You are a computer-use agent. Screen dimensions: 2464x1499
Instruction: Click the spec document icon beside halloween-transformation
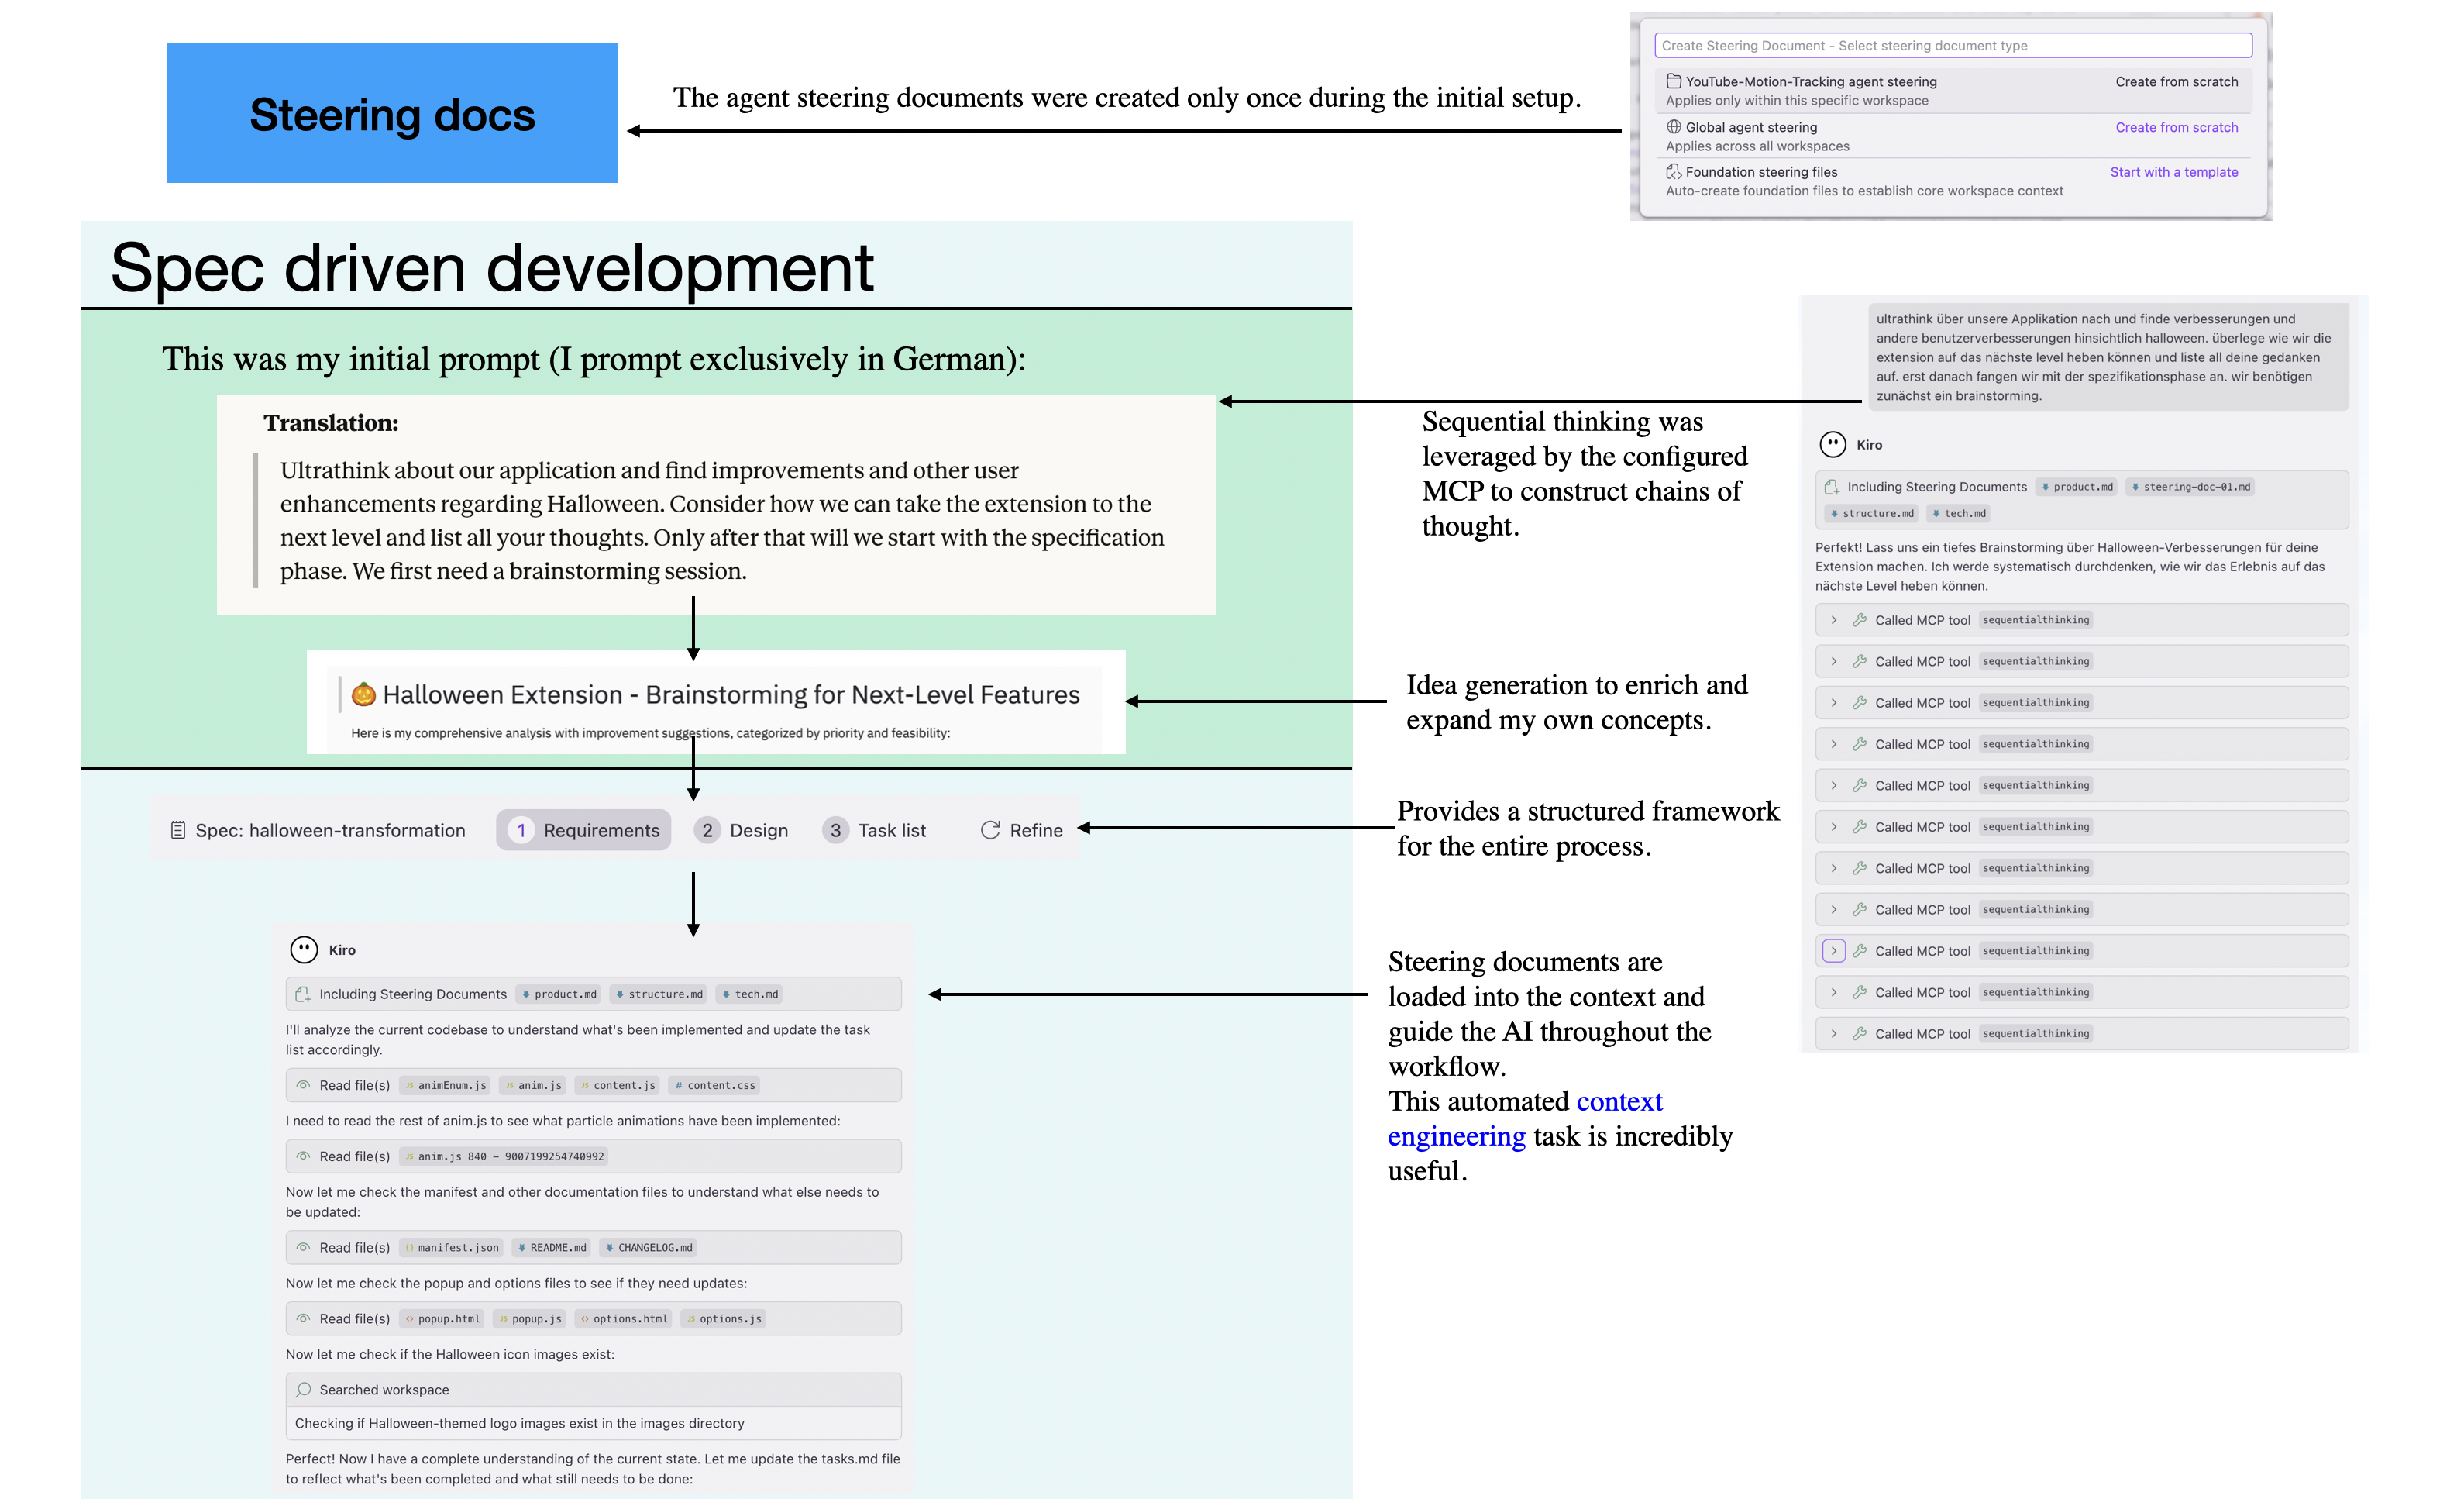178,830
